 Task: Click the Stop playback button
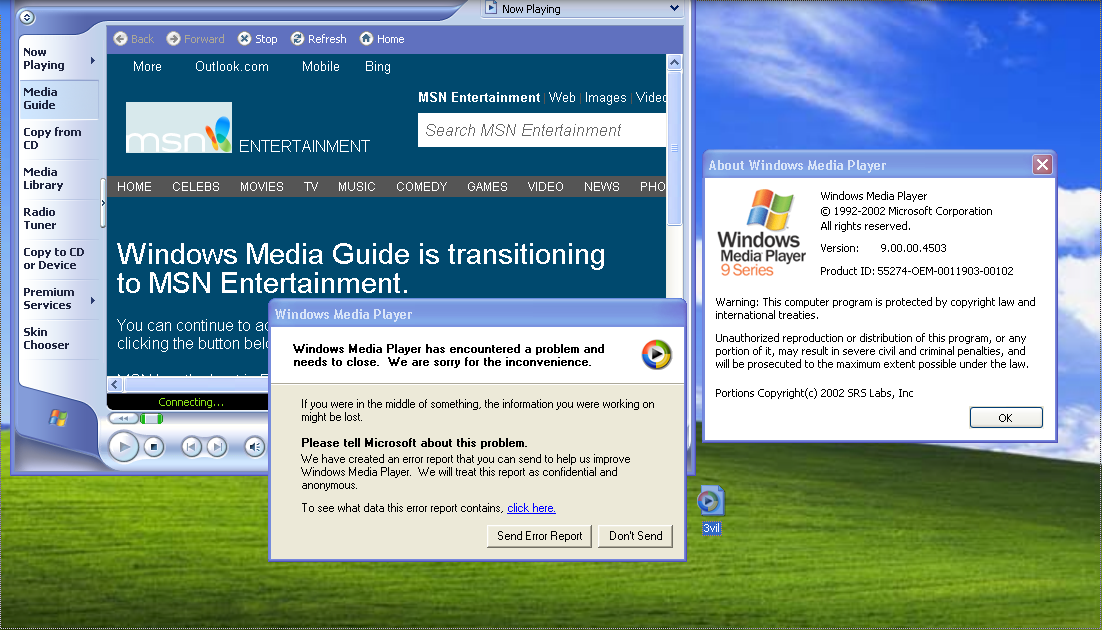(x=154, y=446)
